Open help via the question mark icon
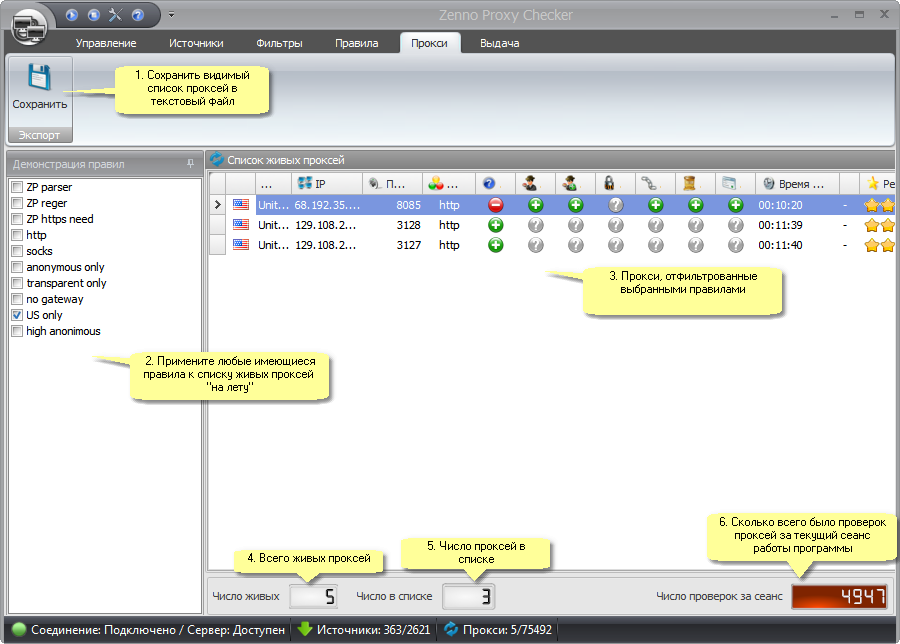The width and height of the screenshot is (900, 644). pyautogui.click(x=137, y=15)
